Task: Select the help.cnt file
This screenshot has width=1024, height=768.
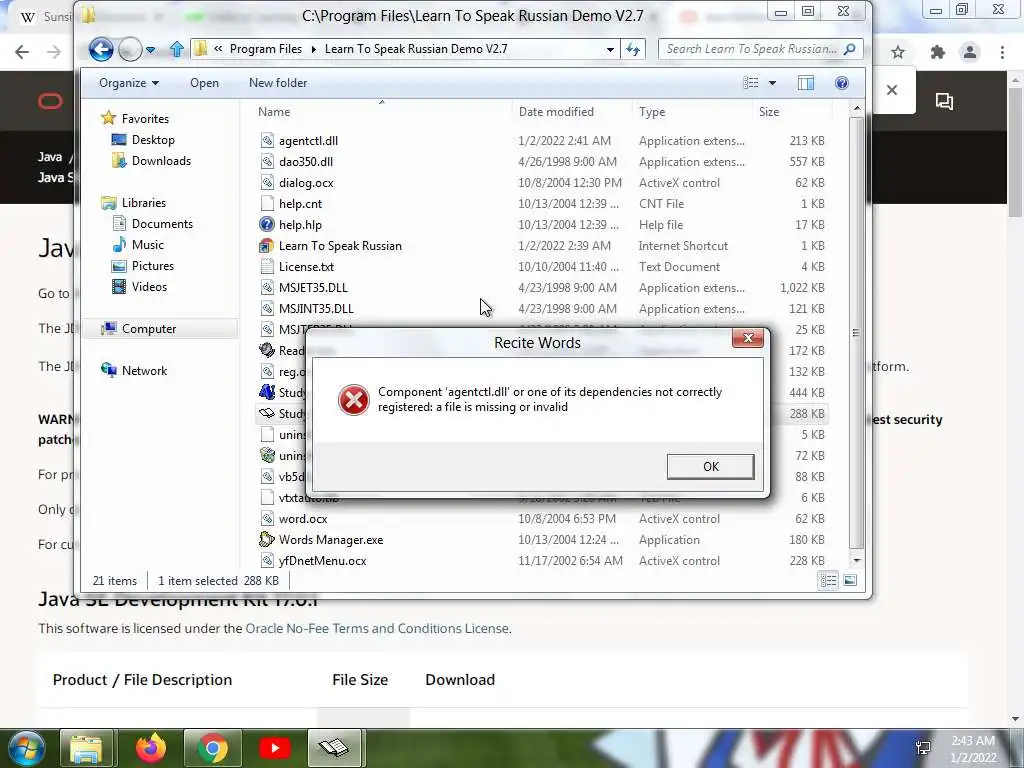Action: click(300, 204)
